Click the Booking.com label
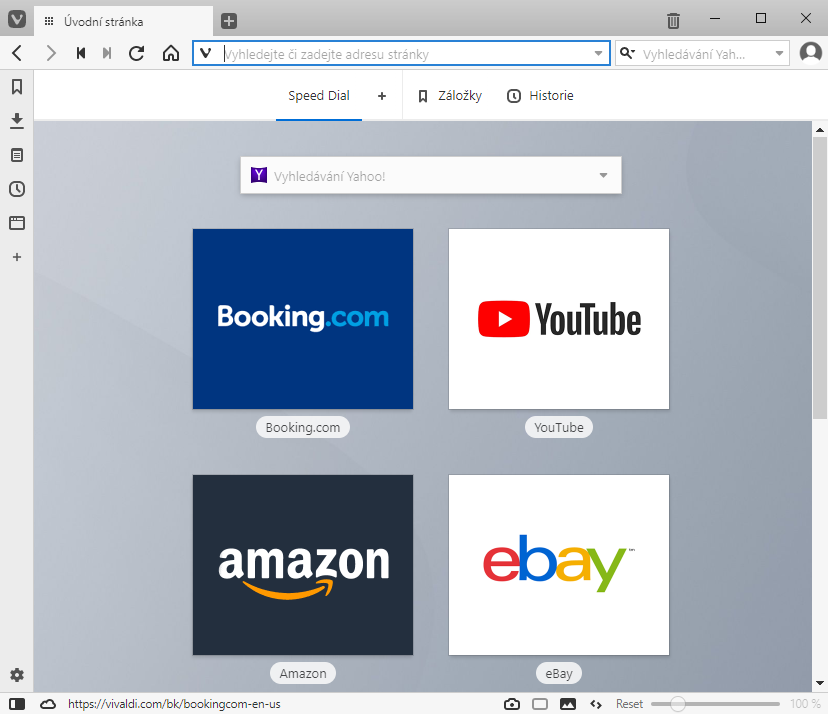The width and height of the screenshot is (828, 714). click(303, 427)
